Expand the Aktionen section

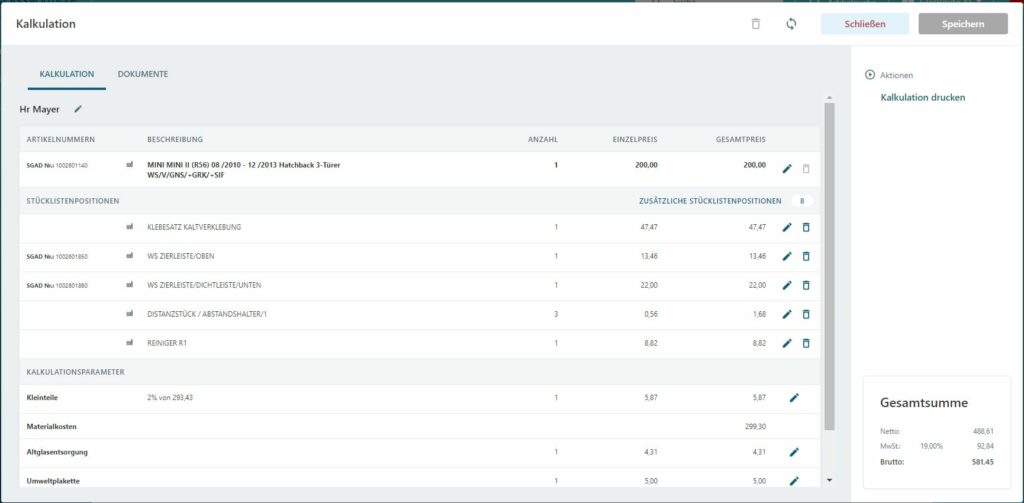(870, 75)
